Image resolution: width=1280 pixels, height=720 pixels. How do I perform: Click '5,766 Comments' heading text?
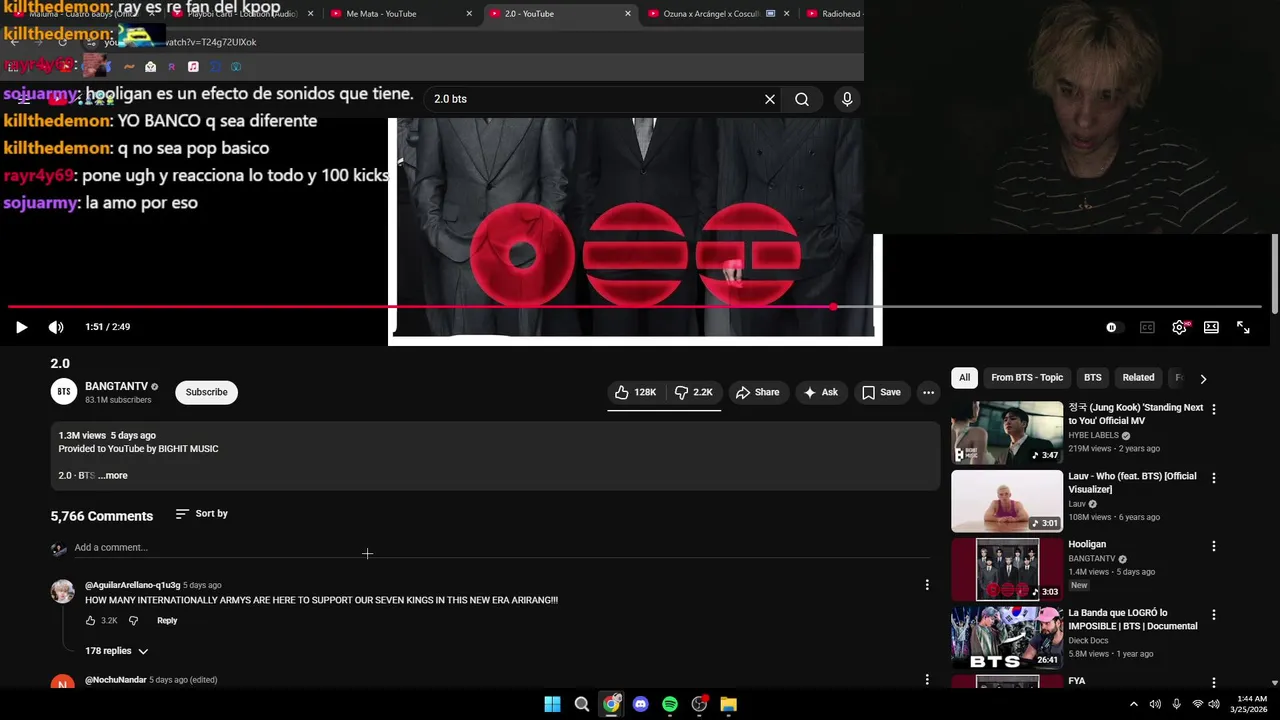click(x=102, y=516)
